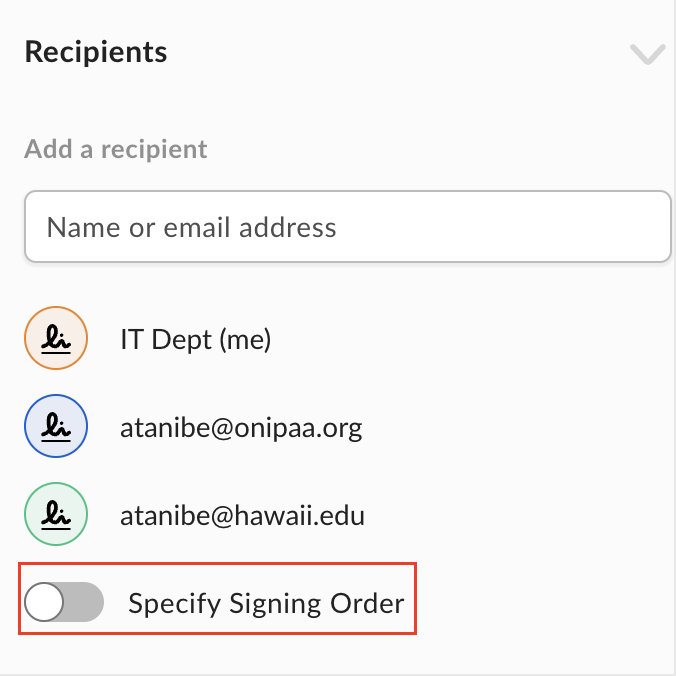Focus the Name or email address field
The height and width of the screenshot is (676, 676).
coord(348,226)
